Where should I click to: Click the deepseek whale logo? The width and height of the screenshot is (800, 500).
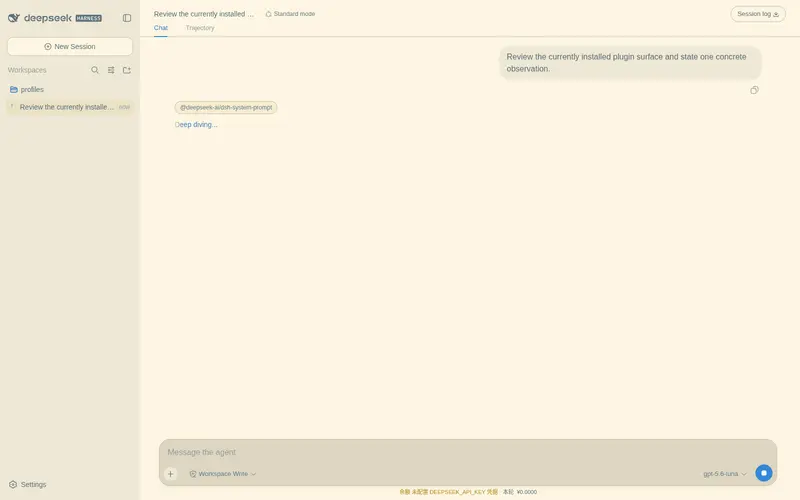point(14,18)
